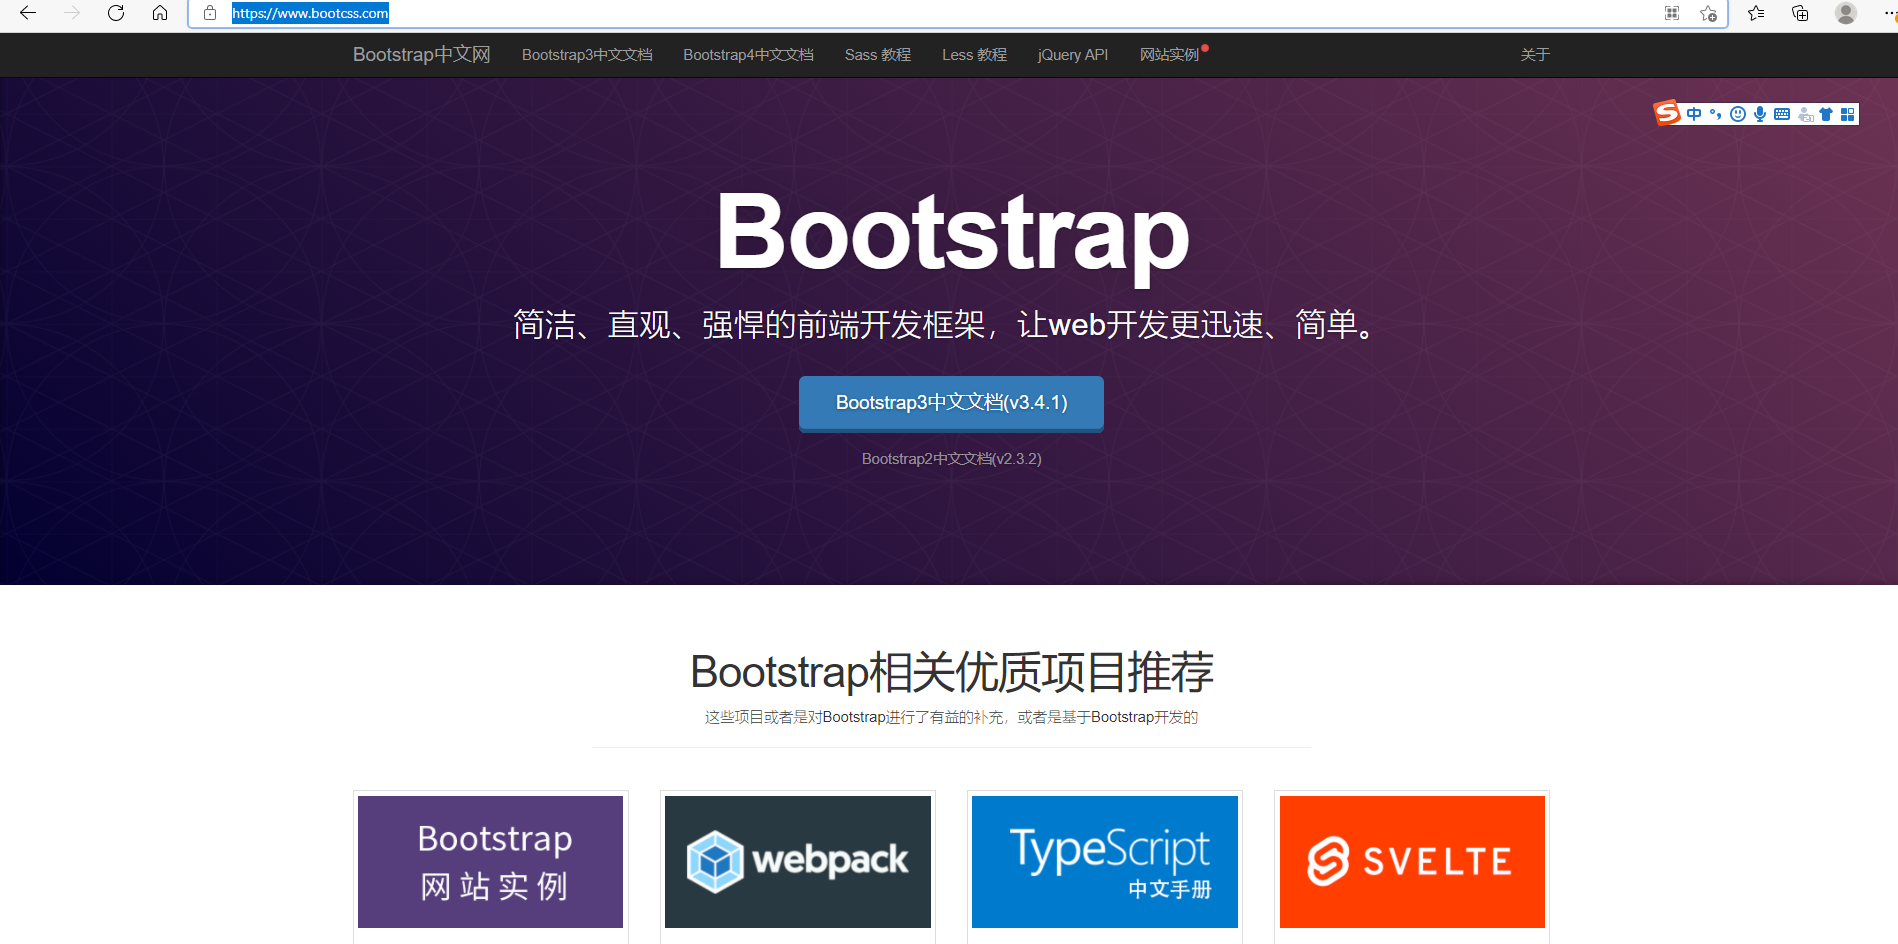
Task: Open Bootstrap3中文文档(v3.4.1) button
Action: (950, 403)
